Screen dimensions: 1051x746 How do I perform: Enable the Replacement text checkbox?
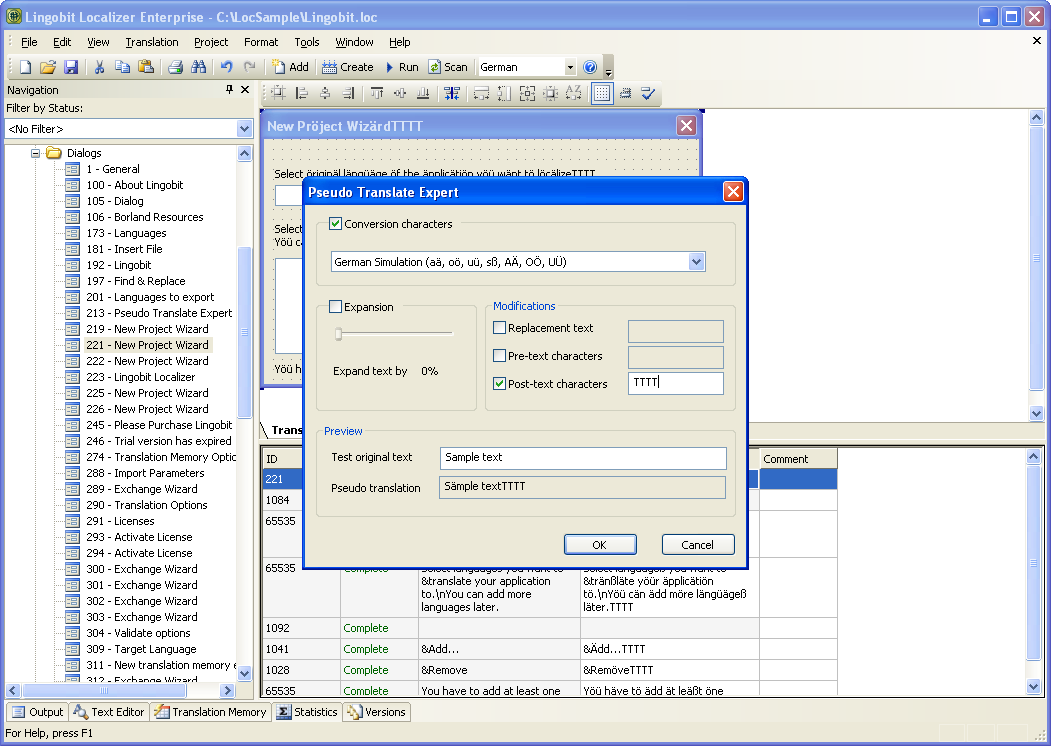pyautogui.click(x=499, y=328)
